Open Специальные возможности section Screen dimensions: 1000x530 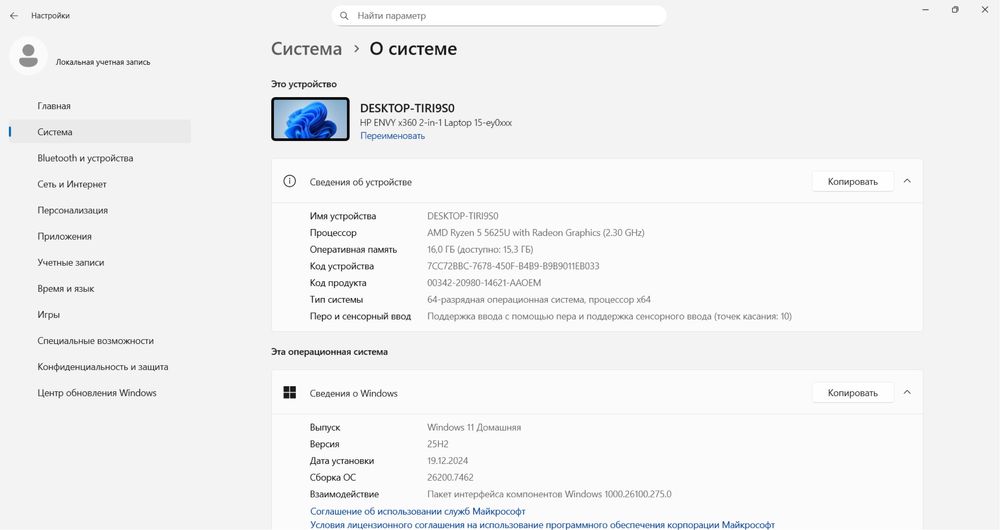pyautogui.click(x=99, y=341)
